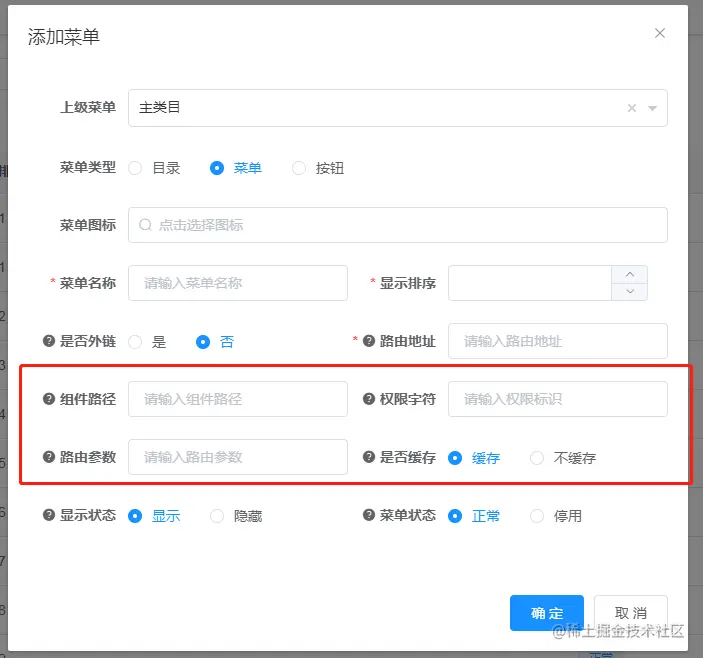Click the help icon beside 权限字符
Image resolution: width=703 pixels, height=658 pixels.
tap(369, 399)
